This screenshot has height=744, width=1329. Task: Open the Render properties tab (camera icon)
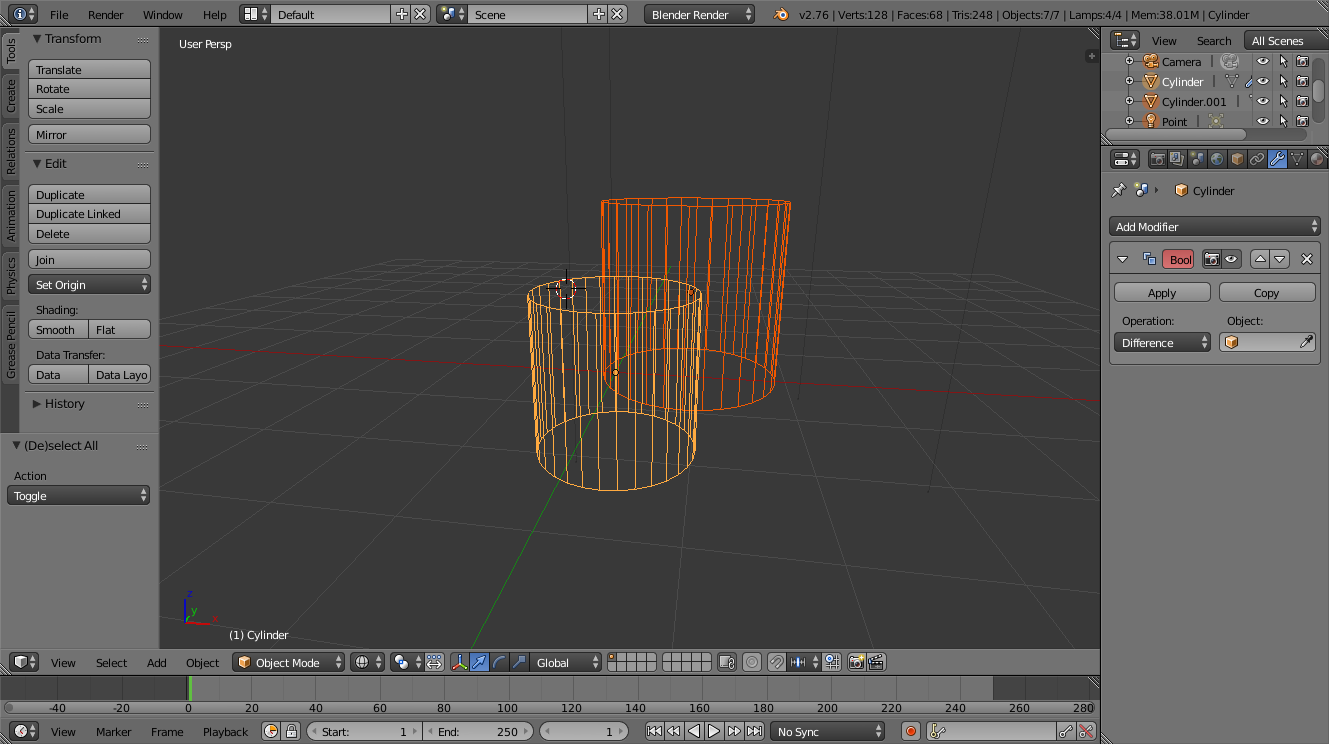pyautogui.click(x=1158, y=158)
